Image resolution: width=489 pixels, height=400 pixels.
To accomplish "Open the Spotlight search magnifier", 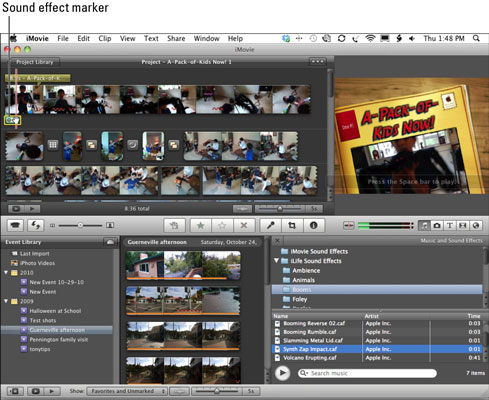I will point(476,38).
